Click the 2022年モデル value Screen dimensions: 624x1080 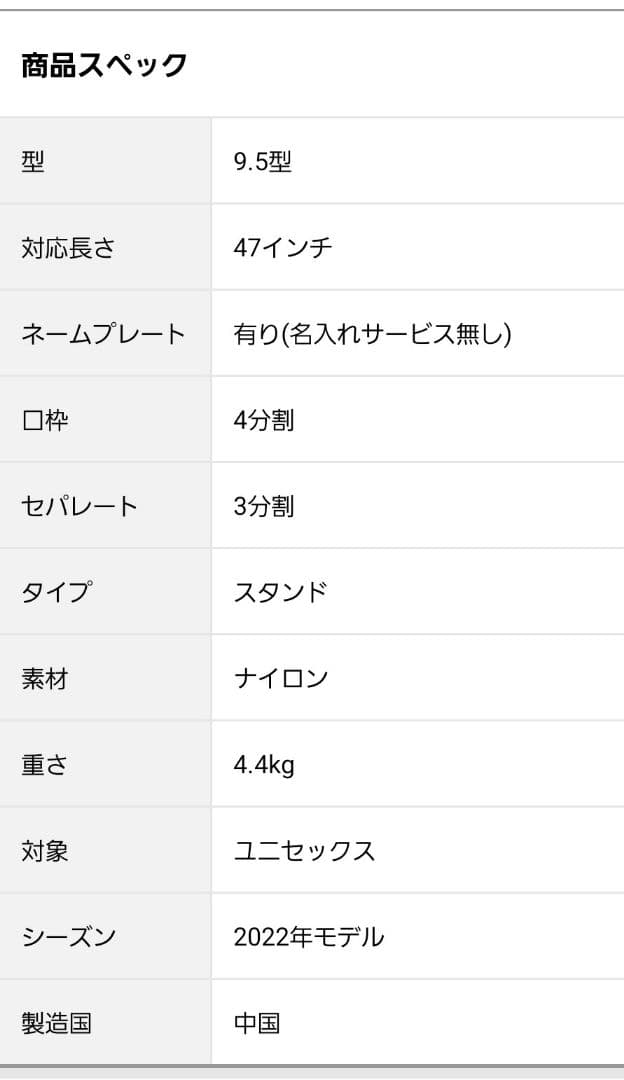point(309,938)
